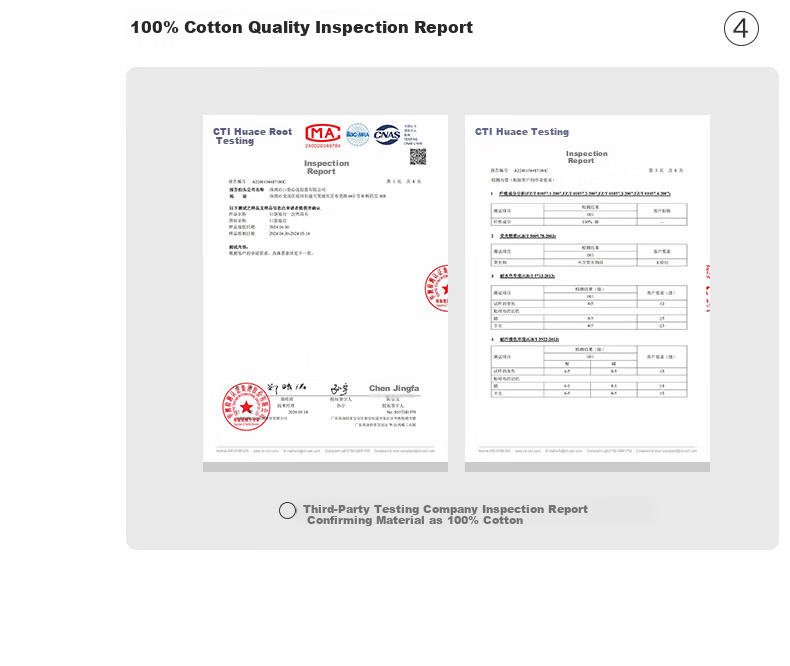The width and height of the screenshot is (790, 666).
Task: Click 'Inspection Report' on the second page
Action: (x=586, y=157)
